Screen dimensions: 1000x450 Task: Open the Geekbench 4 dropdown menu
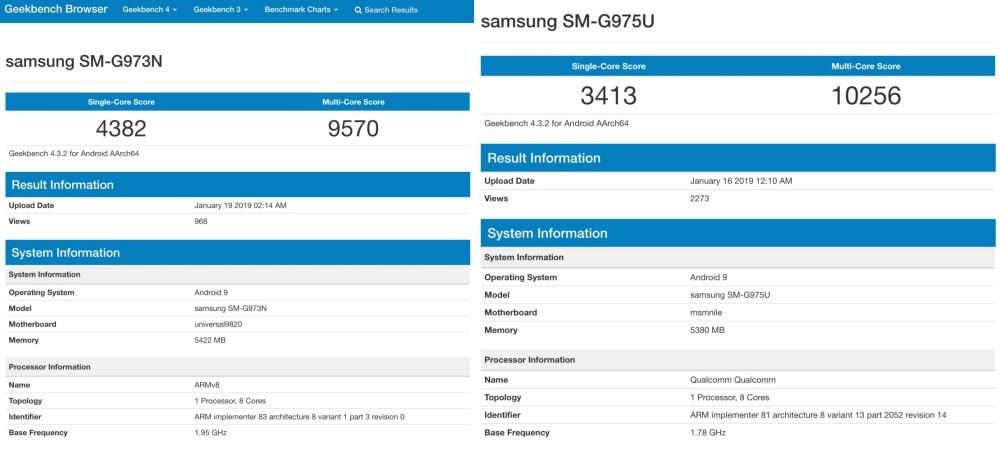[150, 10]
